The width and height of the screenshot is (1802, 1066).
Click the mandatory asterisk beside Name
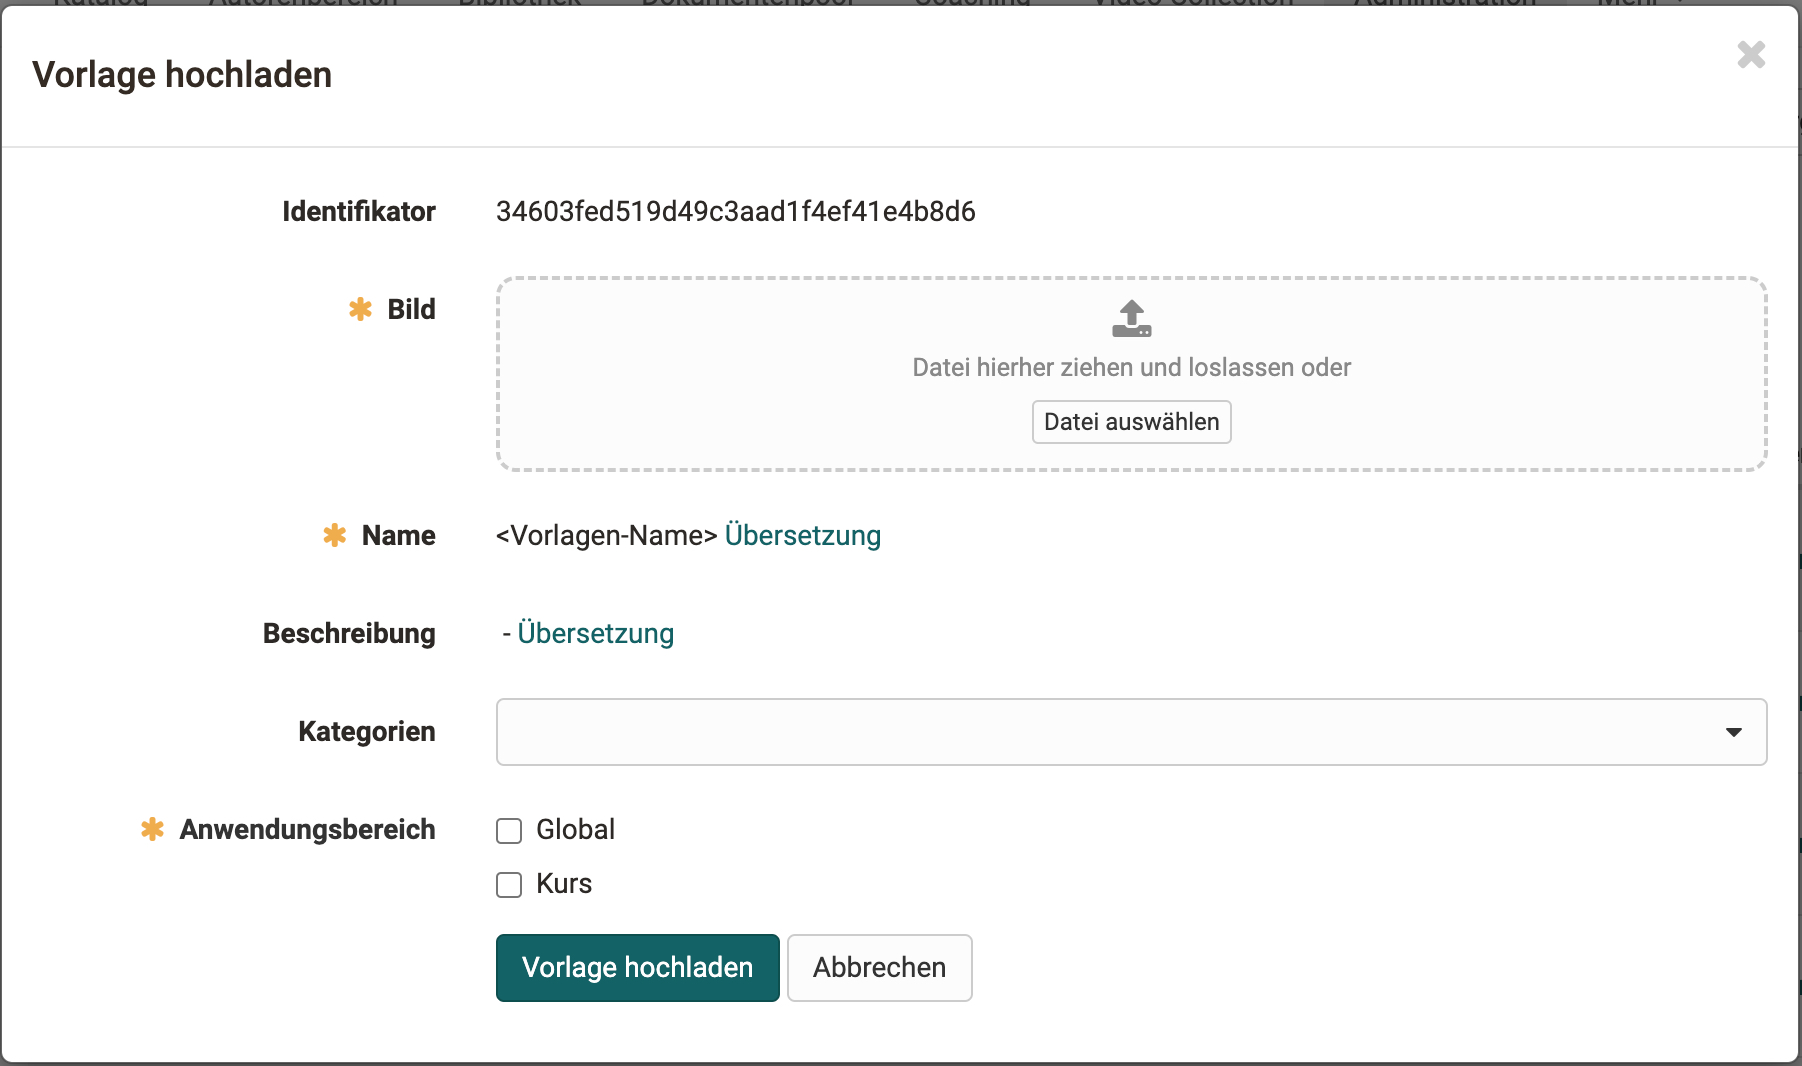point(334,536)
